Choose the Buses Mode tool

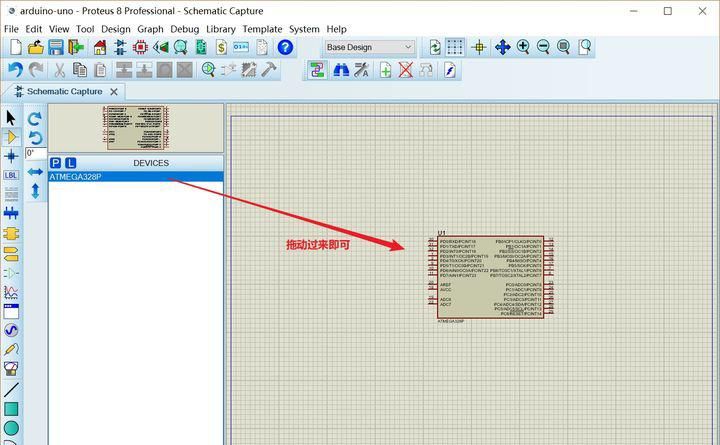coord(11,213)
